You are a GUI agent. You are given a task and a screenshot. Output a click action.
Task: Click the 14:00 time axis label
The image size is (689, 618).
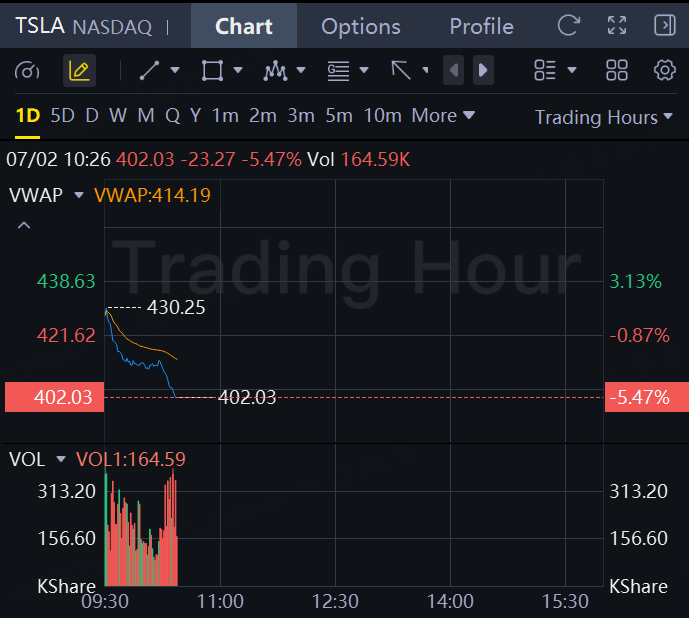pos(450,601)
